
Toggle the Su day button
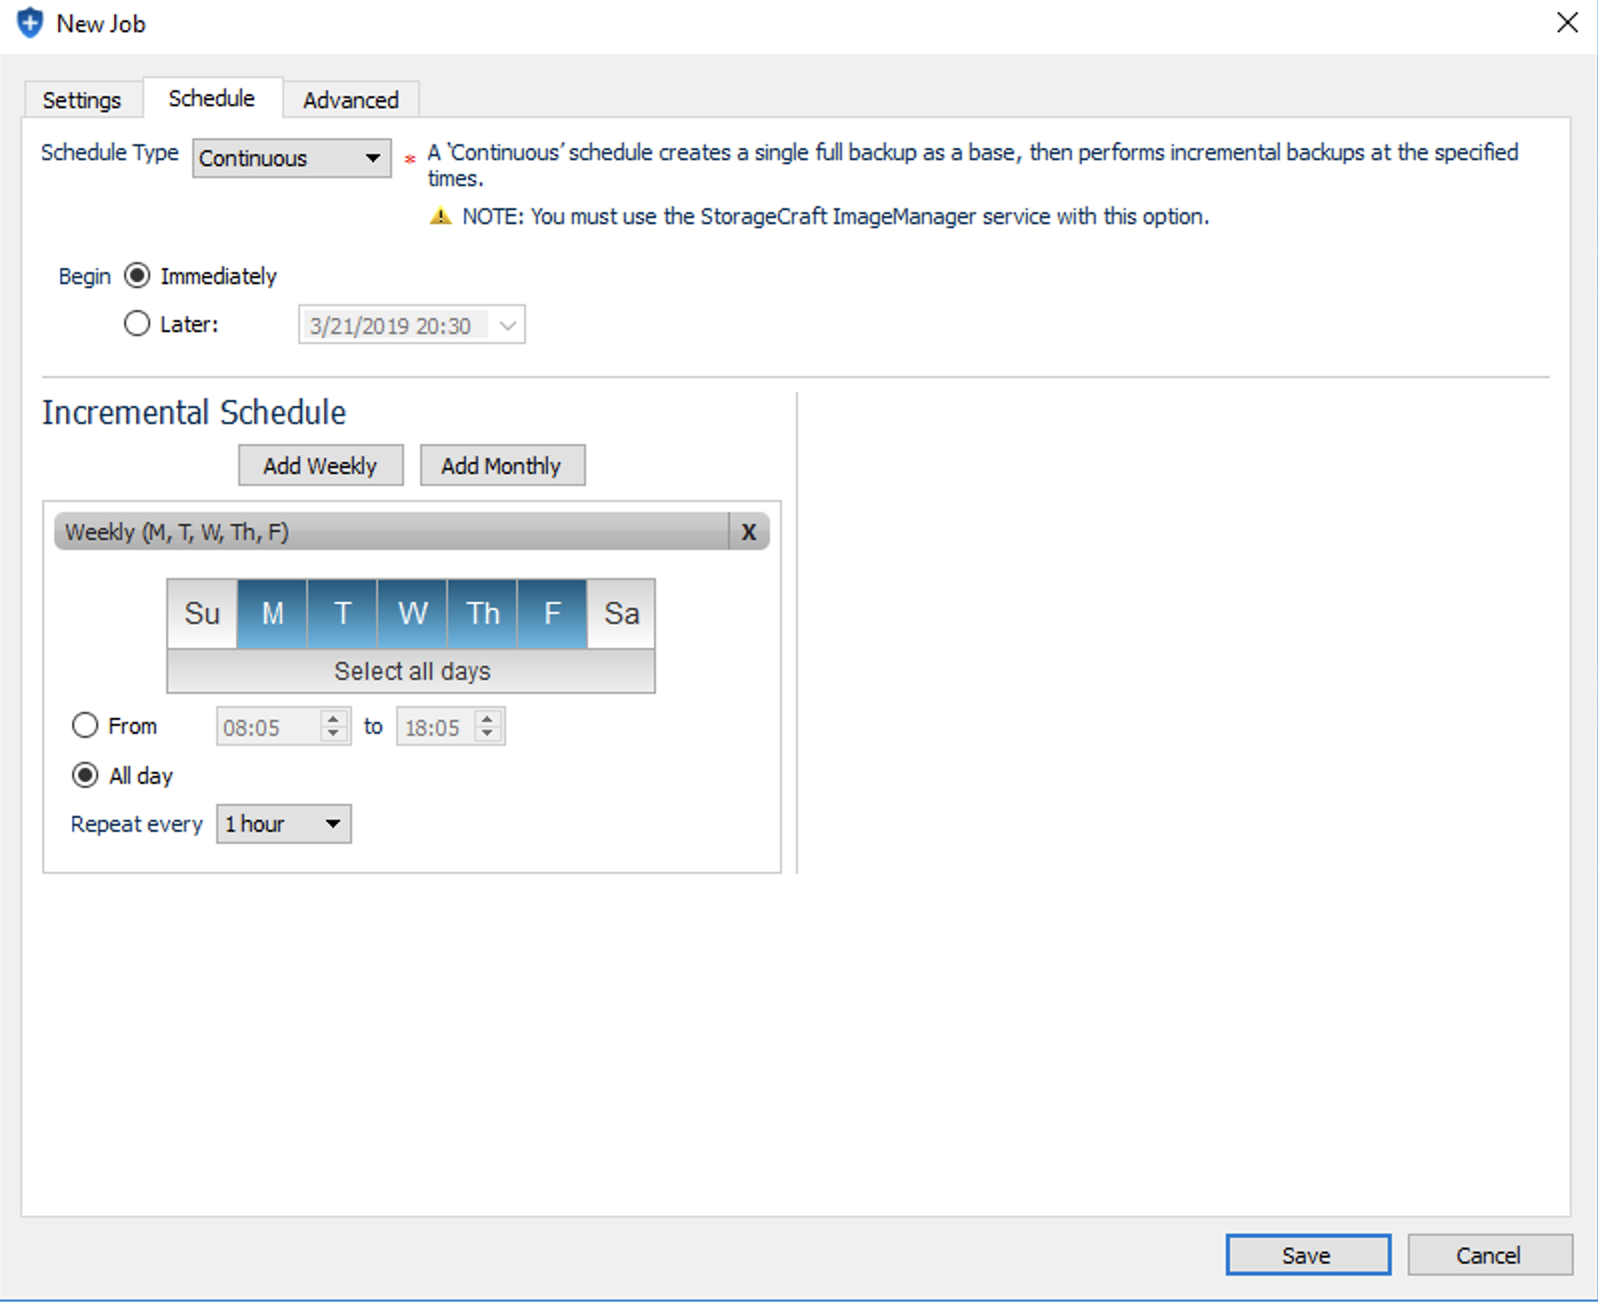click(202, 613)
